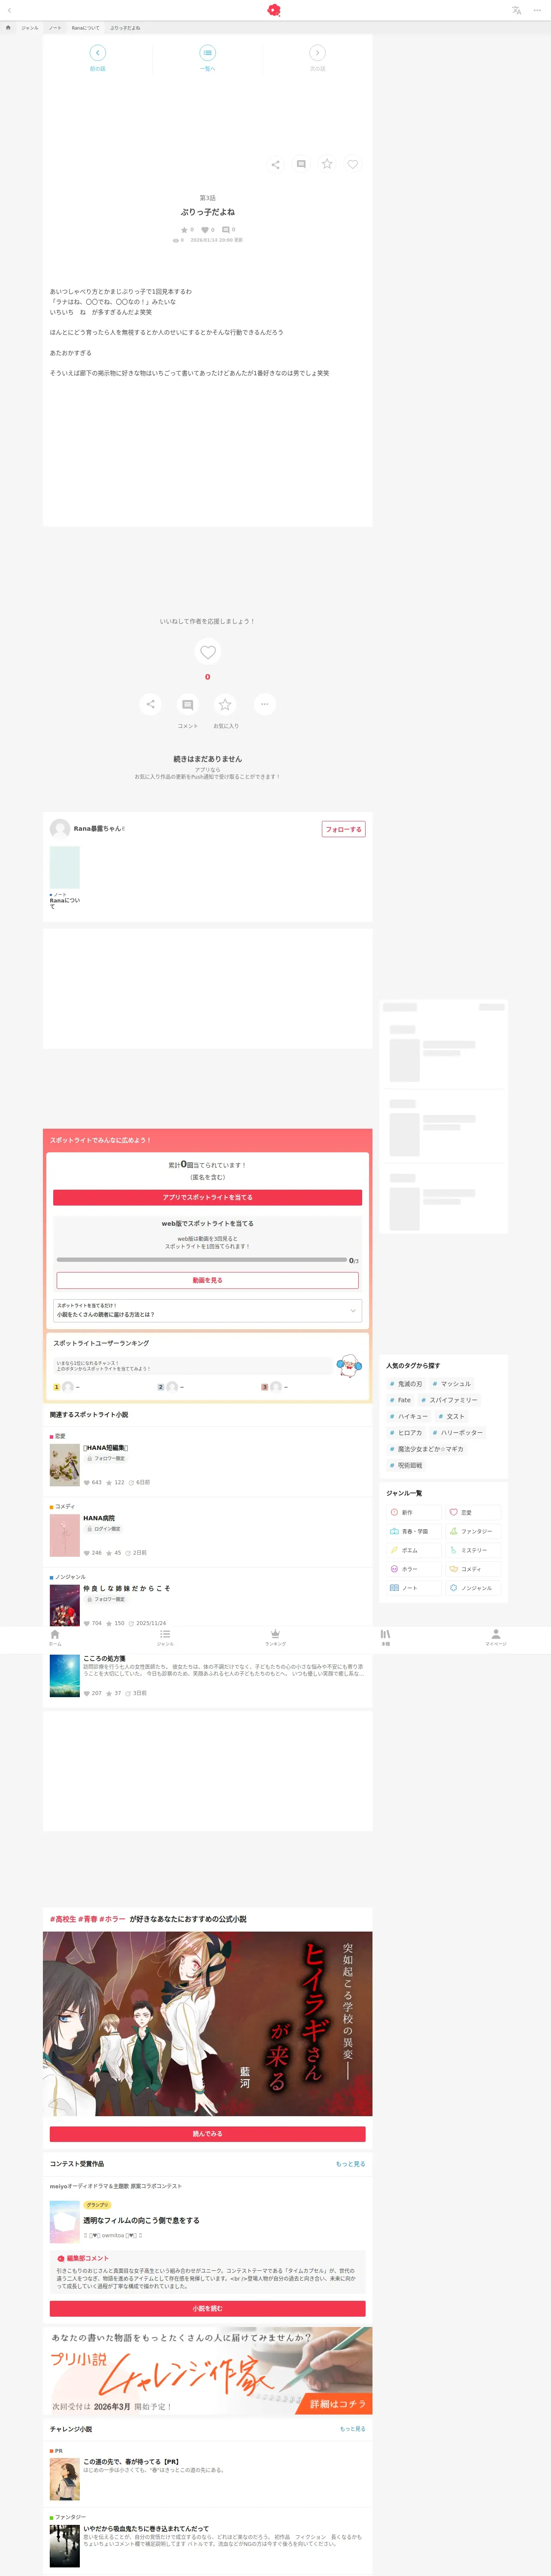The height and width of the screenshot is (2576, 551).
Task: Select tag 鬼滅の刃
Action: tap(406, 1384)
